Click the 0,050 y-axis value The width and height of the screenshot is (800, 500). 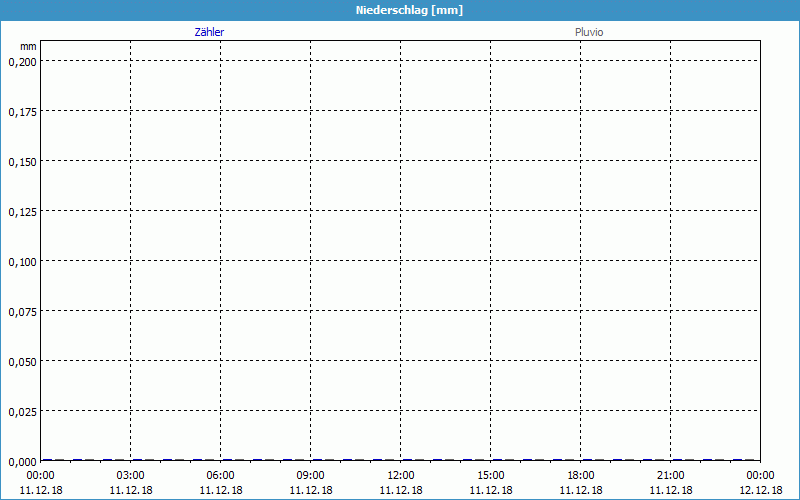[22, 362]
